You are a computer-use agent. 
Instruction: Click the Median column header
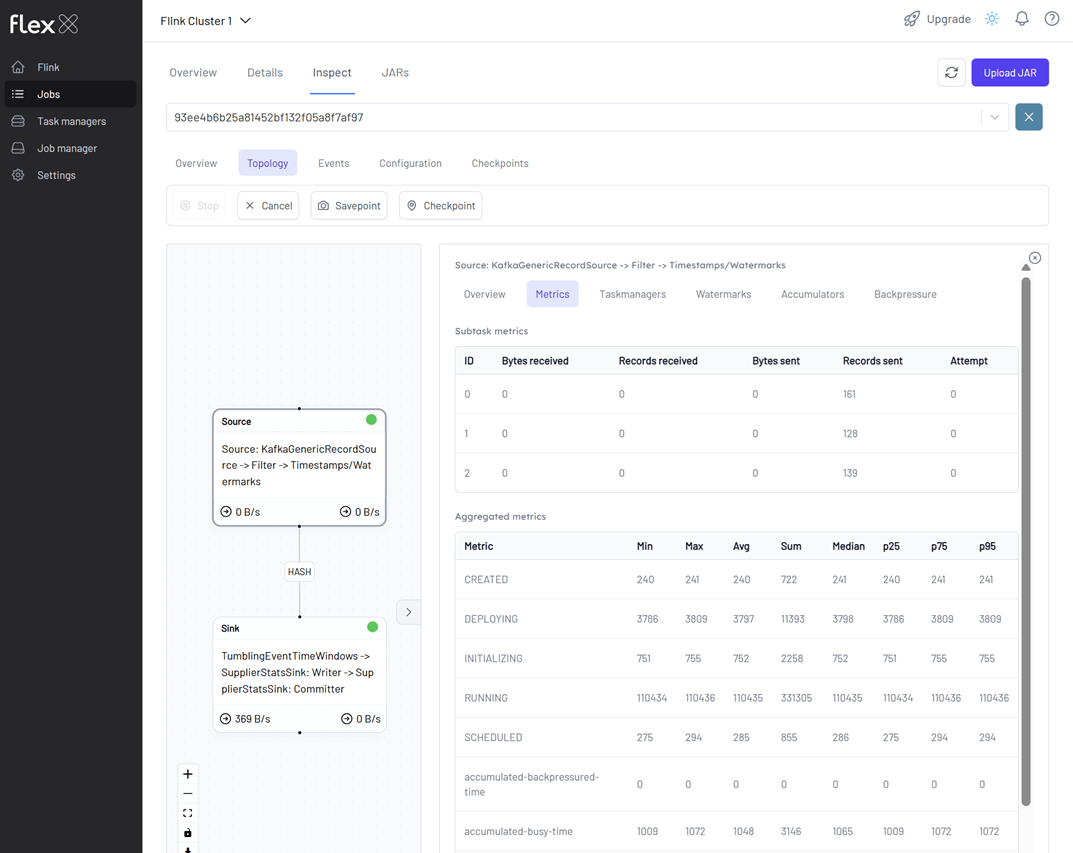[x=849, y=547]
